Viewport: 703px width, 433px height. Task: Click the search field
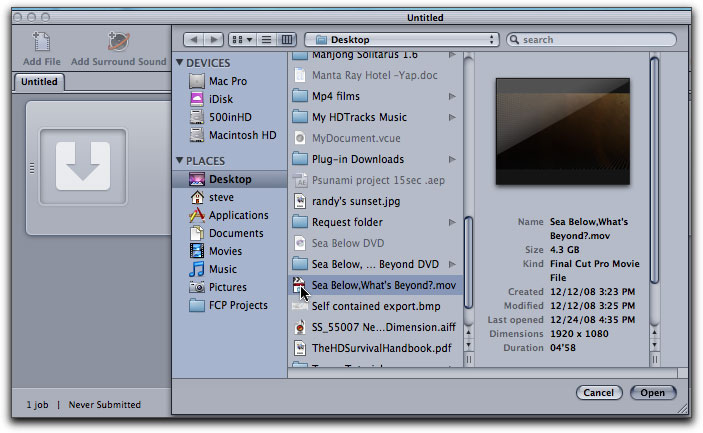pyautogui.click(x=591, y=39)
